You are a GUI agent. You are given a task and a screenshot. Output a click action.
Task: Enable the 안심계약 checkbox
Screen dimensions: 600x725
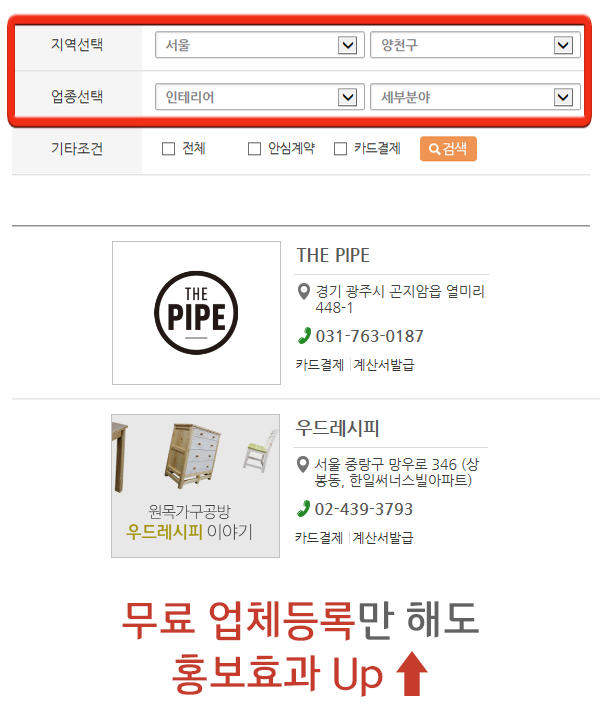(254, 149)
